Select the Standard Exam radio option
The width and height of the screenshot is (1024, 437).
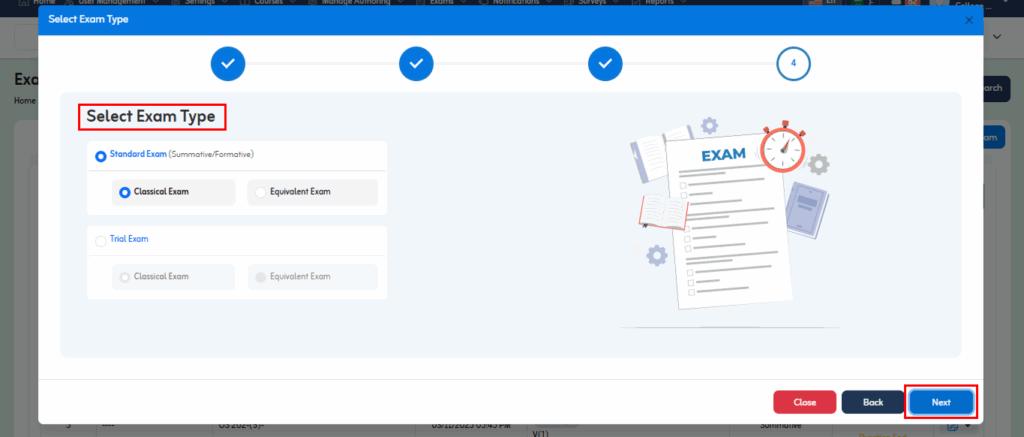point(100,156)
